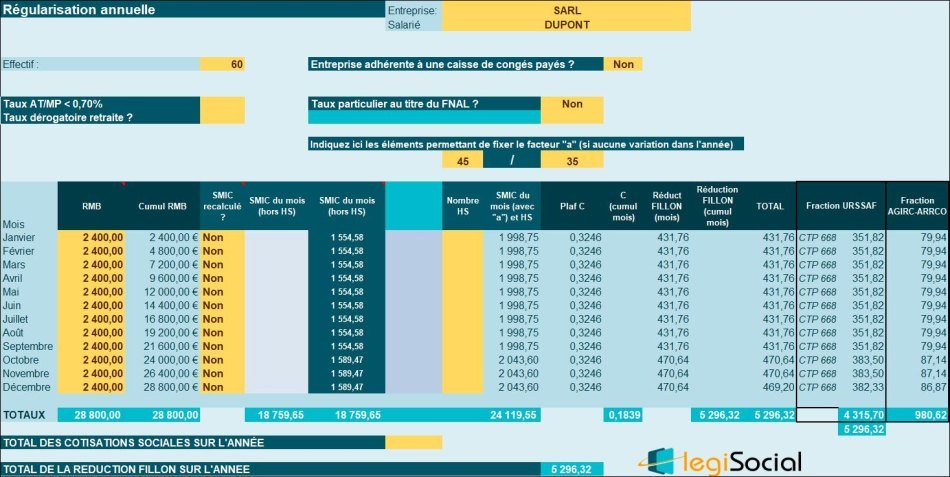Viewport: 950px width, 477px height.
Task: Open the caisse de congés payés Non dropdown
Action: click(x=623, y=64)
